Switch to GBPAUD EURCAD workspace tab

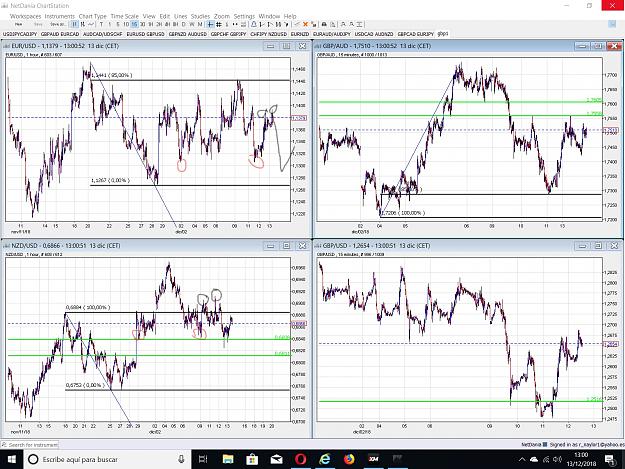click(x=60, y=34)
